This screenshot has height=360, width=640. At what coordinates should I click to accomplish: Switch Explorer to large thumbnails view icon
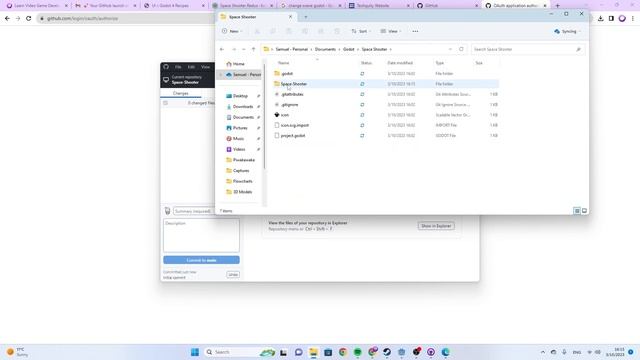[x=584, y=211]
